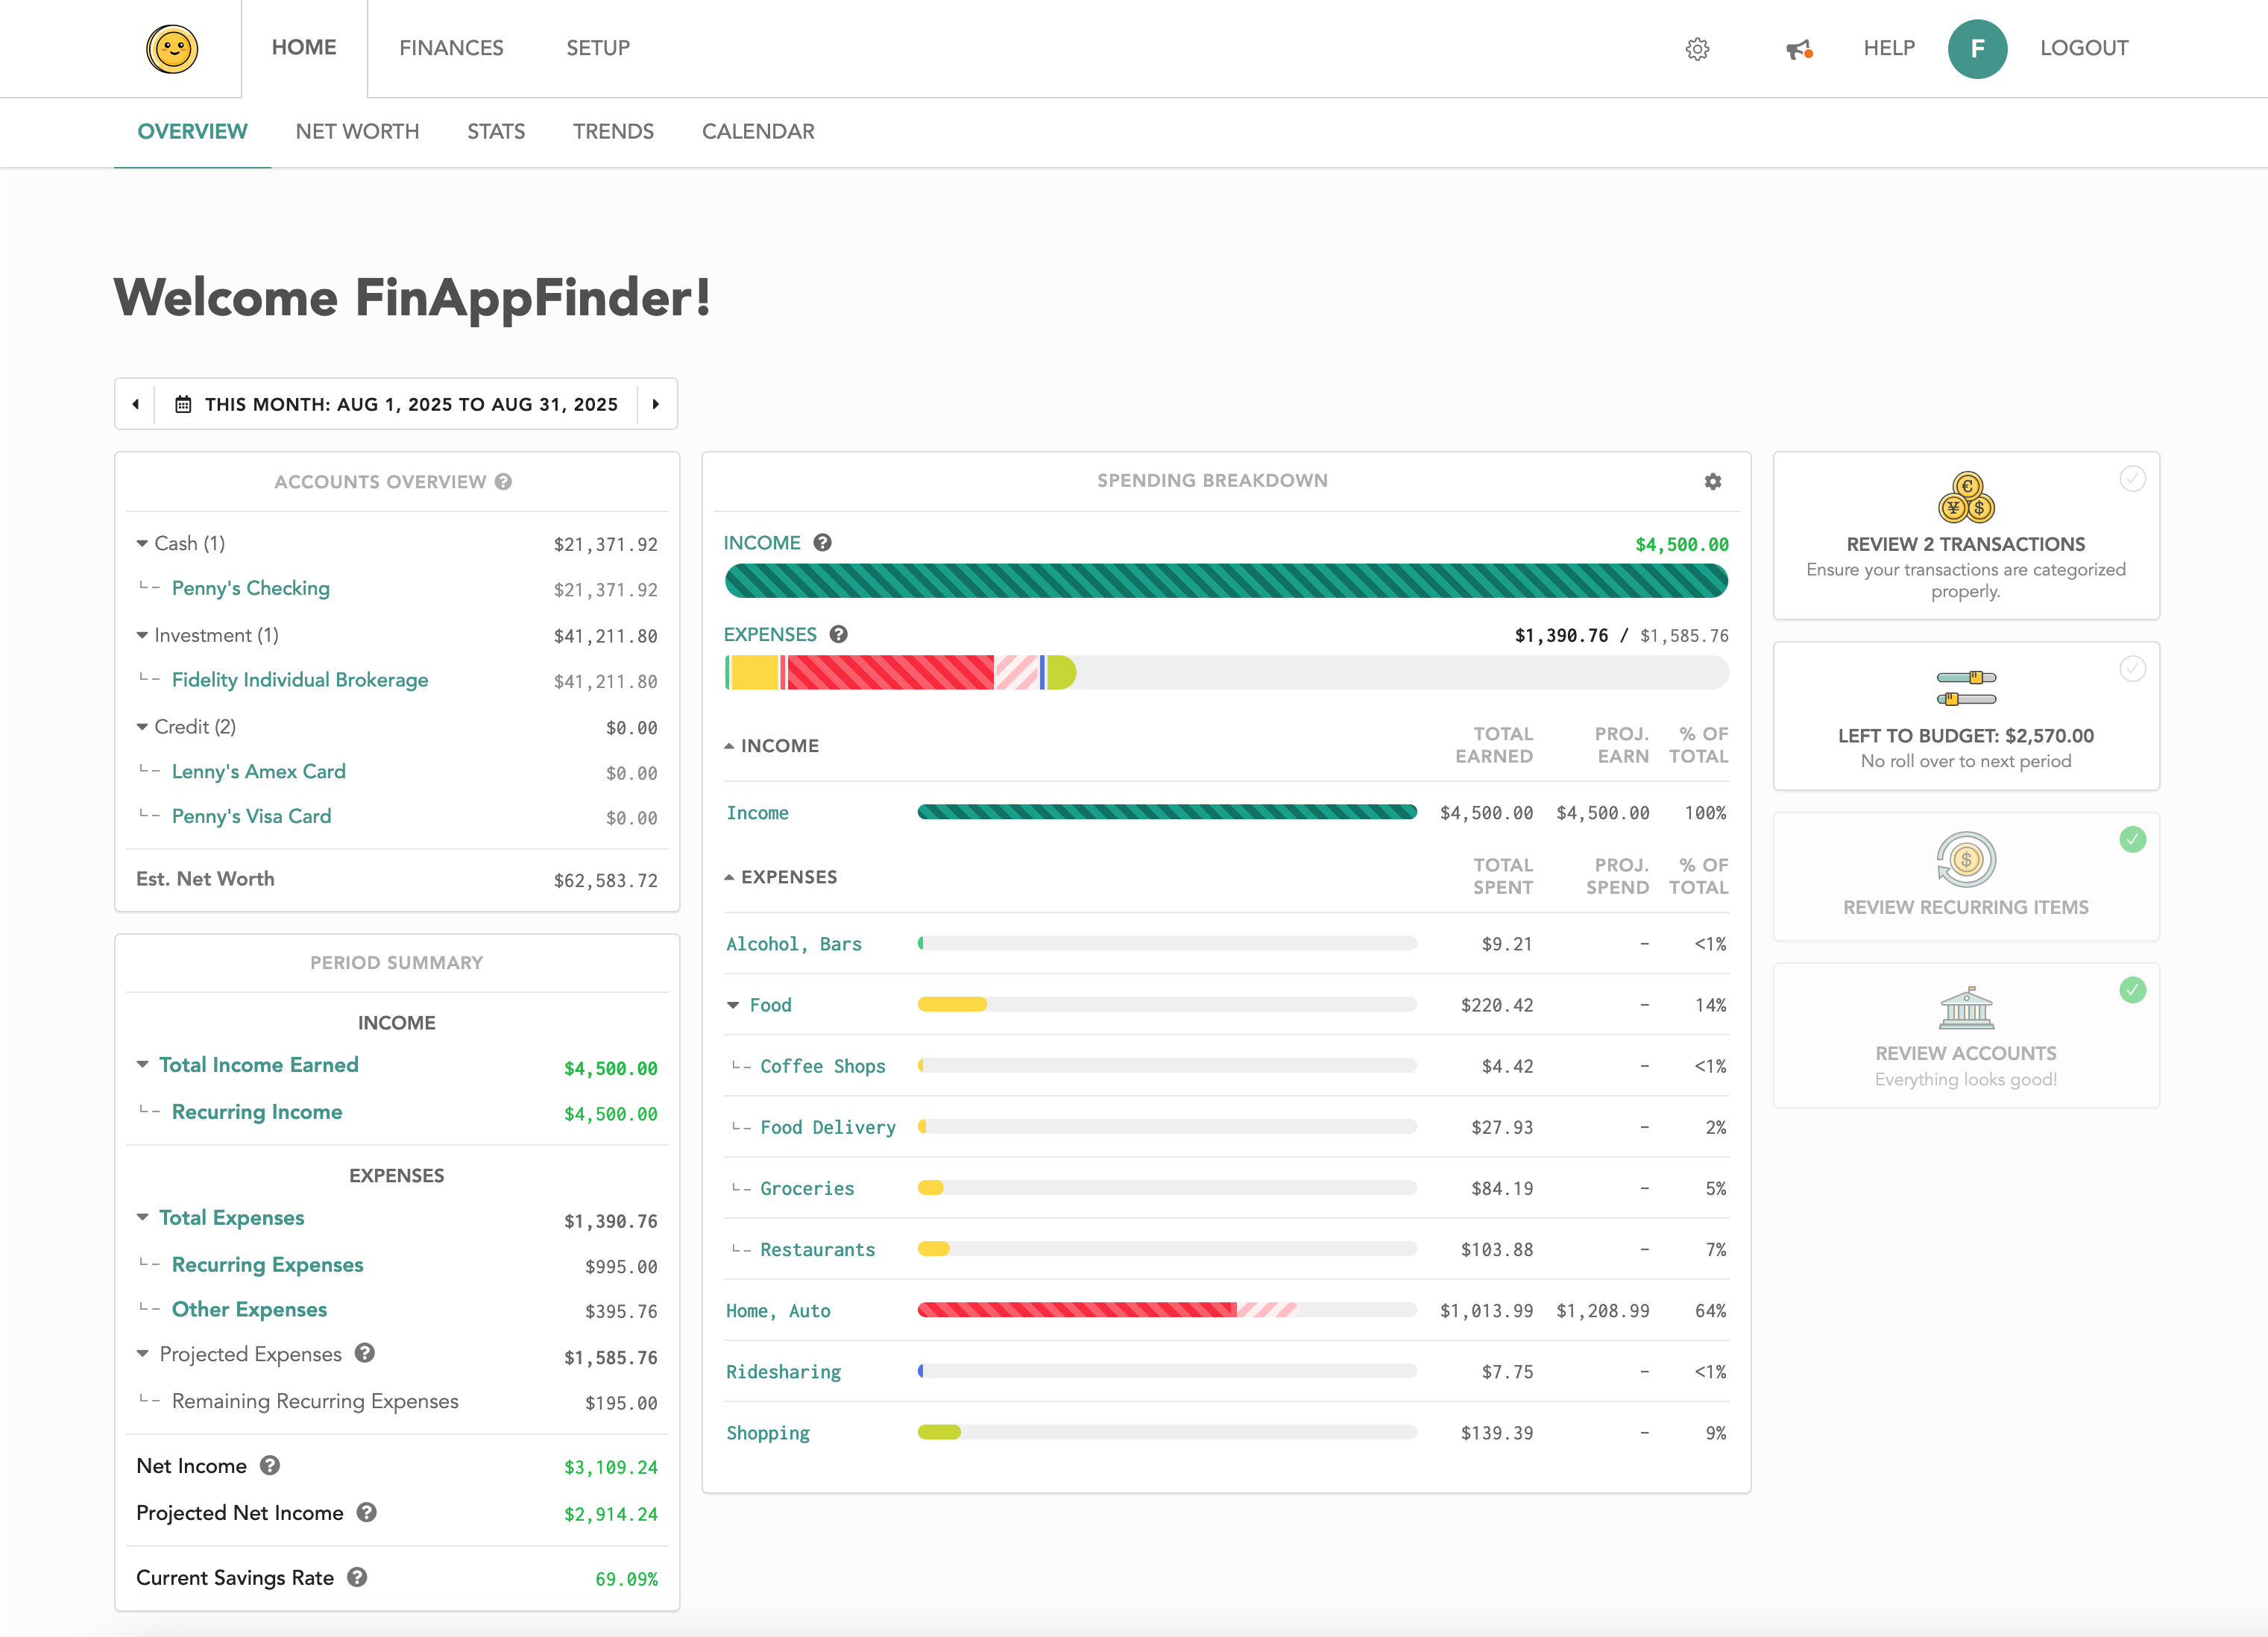Switch to the TRENDS tab
The width and height of the screenshot is (2268, 1637).
click(x=613, y=131)
